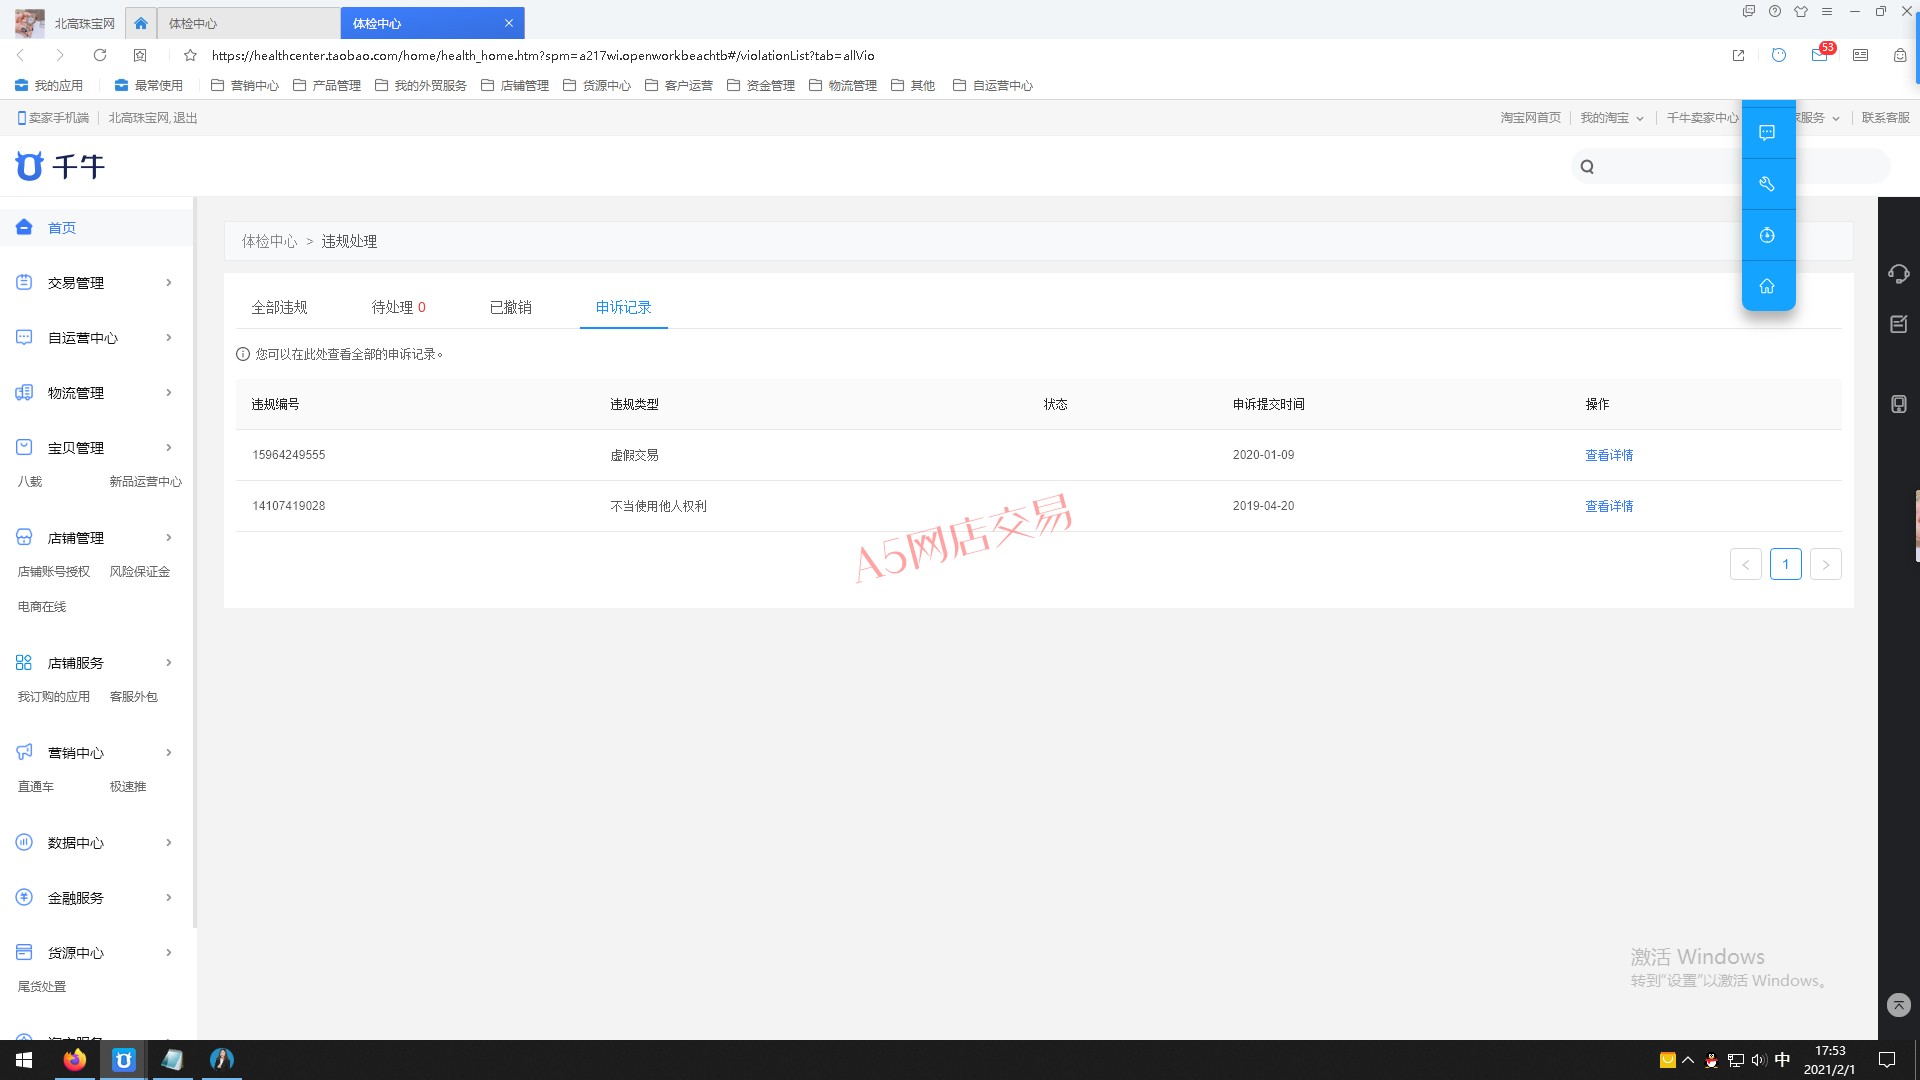Image resolution: width=1920 pixels, height=1080 pixels.
Task: Open 淘宝网首页 link at top
Action: 1530,118
